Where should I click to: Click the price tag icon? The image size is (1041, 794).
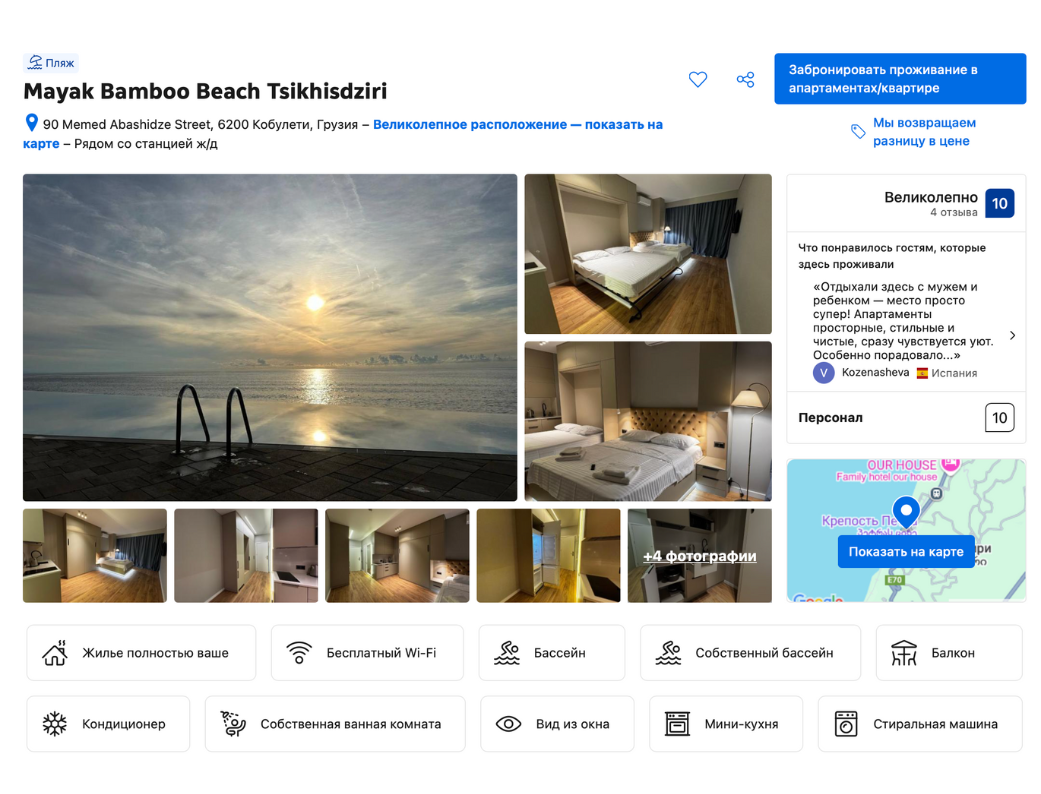click(858, 132)
